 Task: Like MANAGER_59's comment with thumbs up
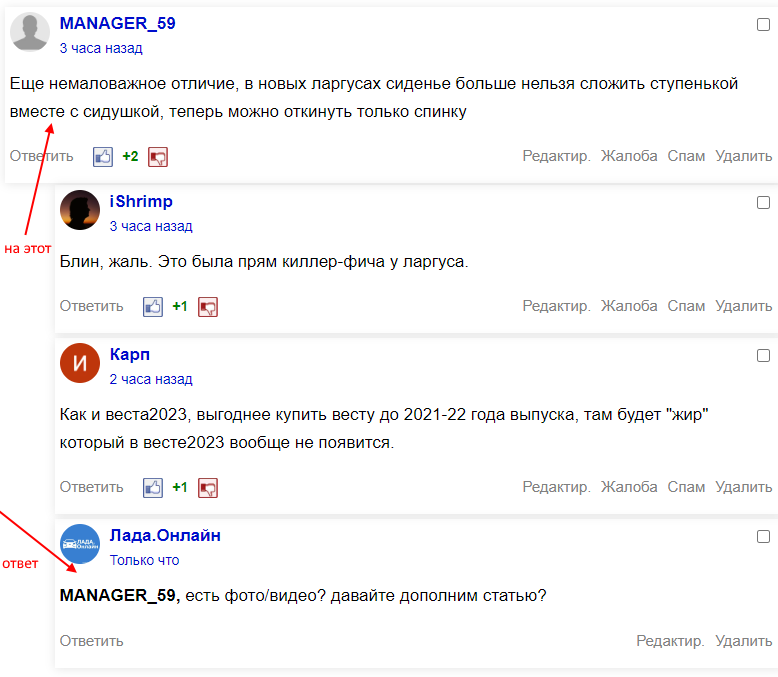point(103,157)
